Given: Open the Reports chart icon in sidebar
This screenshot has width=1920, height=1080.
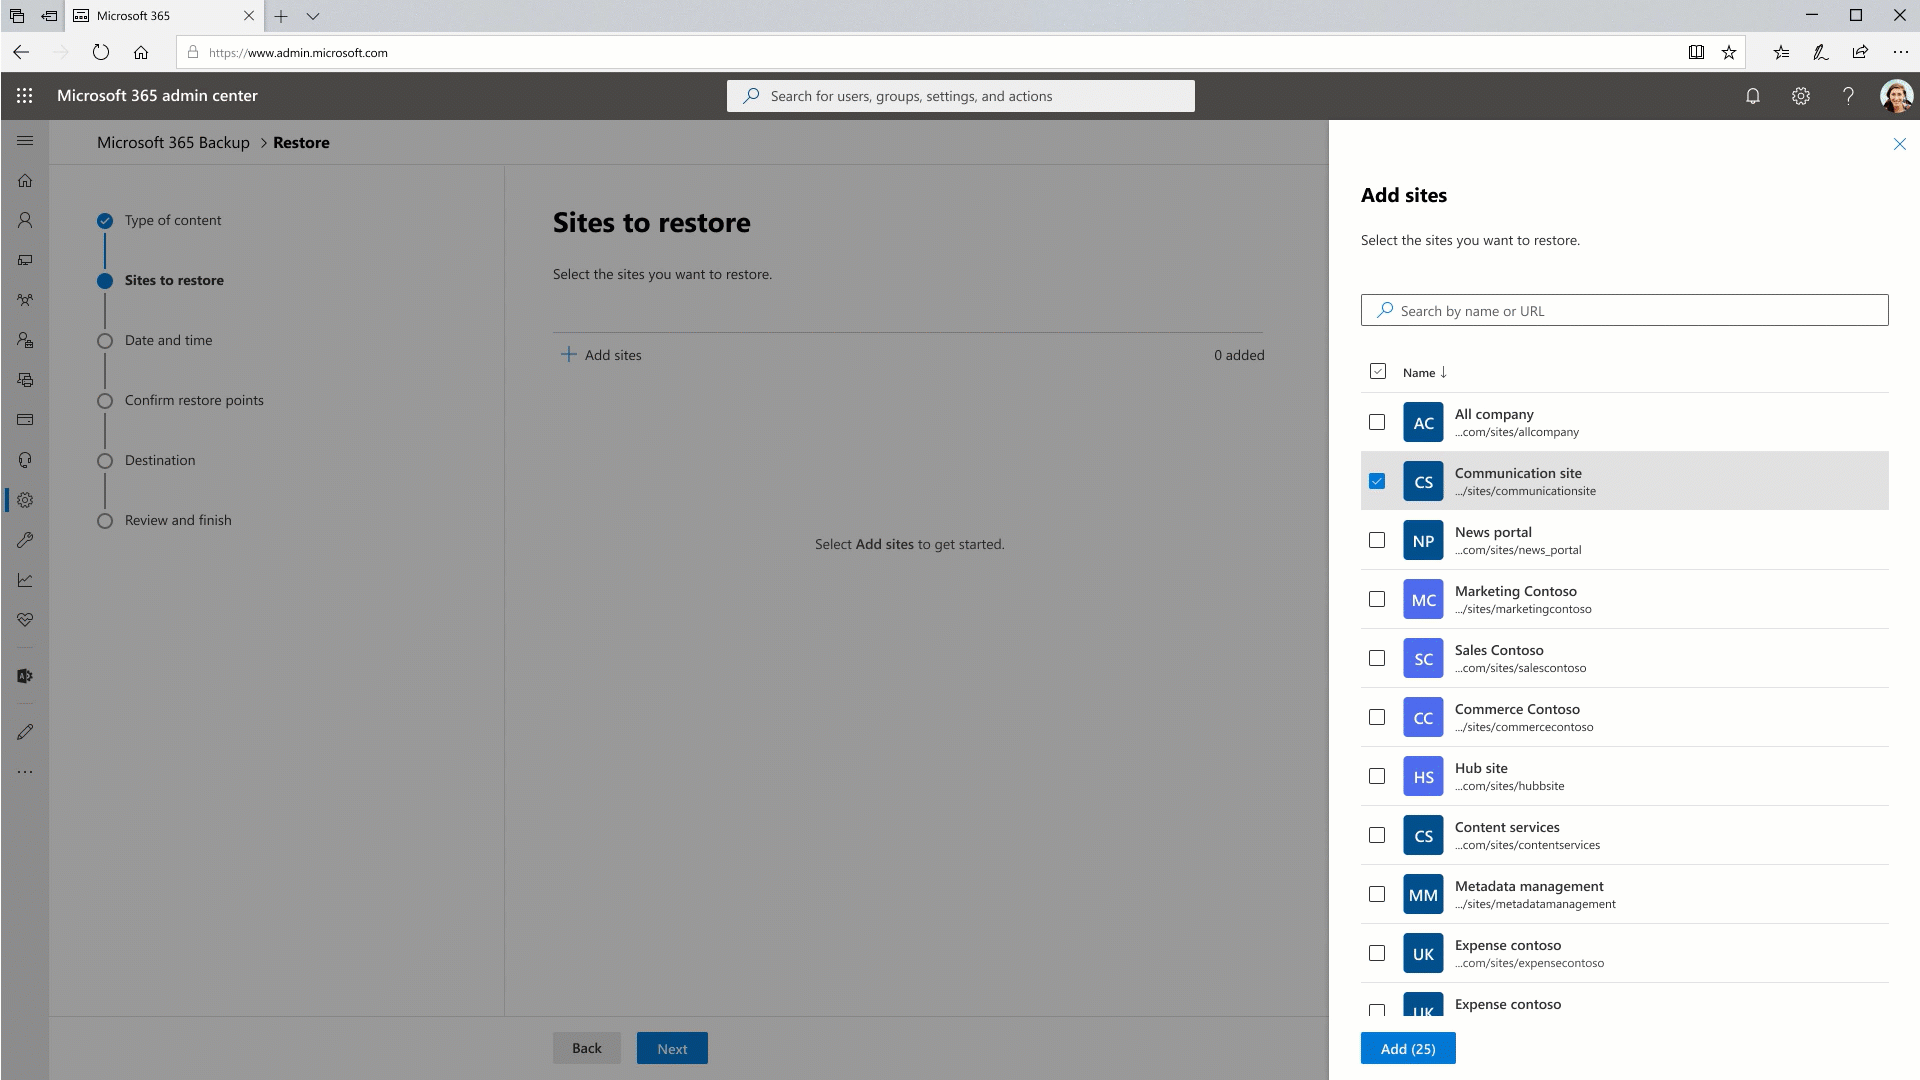Looking at the screenshot, I should point(25,580).
